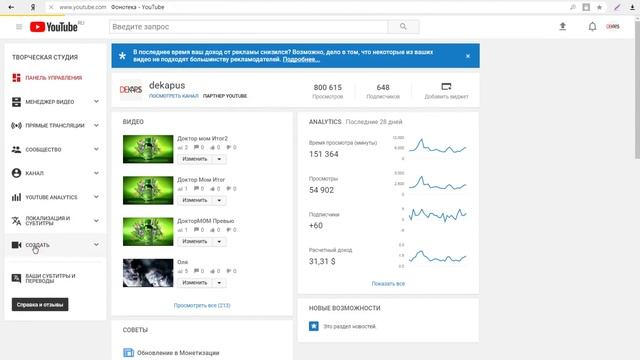The height and width of the screenshot is (360, 640).
Task: Click the live streaming icon
Action: [16, 125]
